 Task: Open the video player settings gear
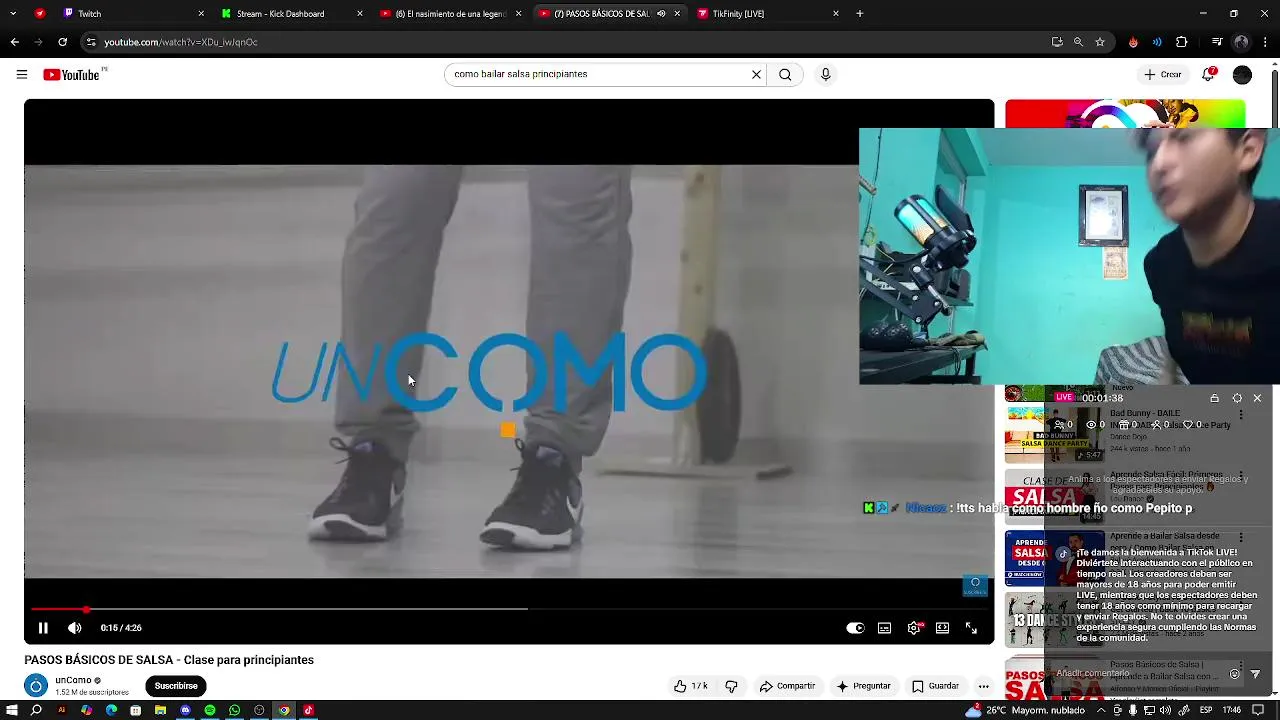[x=913, y=628]
